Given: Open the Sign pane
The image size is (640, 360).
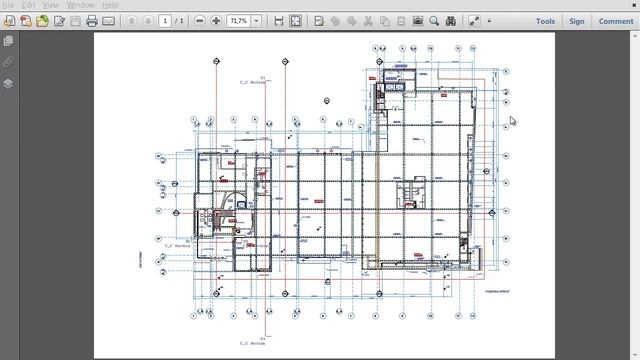Looking at the screenshot, I should pos(577,21).
